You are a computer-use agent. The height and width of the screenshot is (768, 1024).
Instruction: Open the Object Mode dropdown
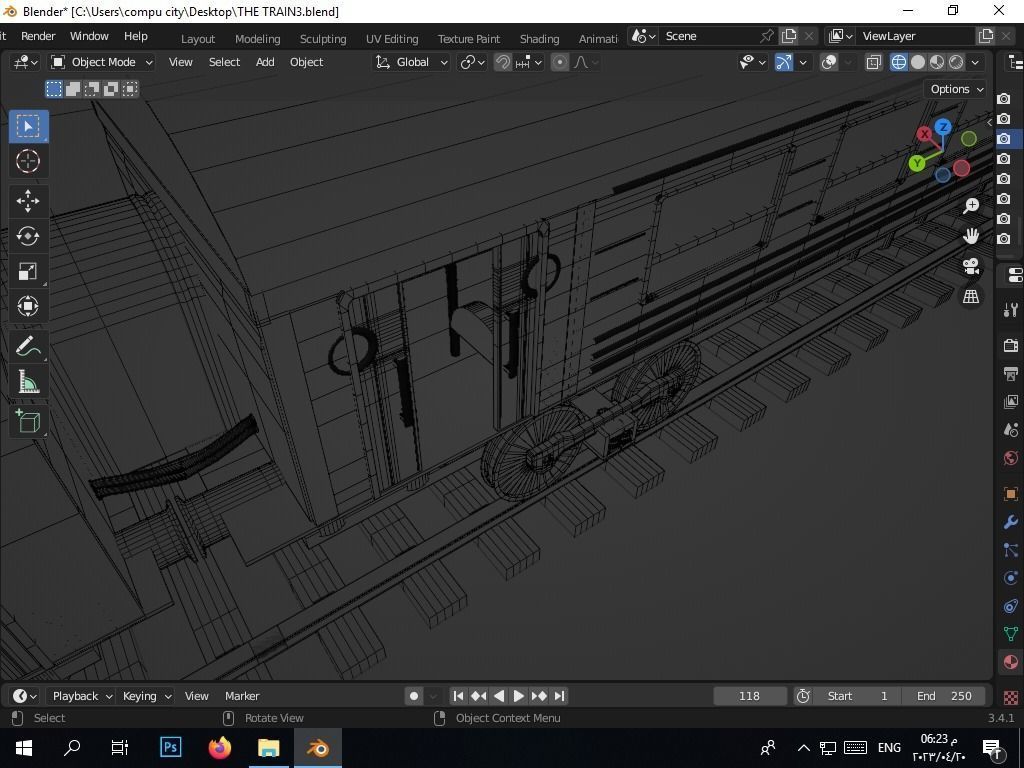[x=103, y=62]
